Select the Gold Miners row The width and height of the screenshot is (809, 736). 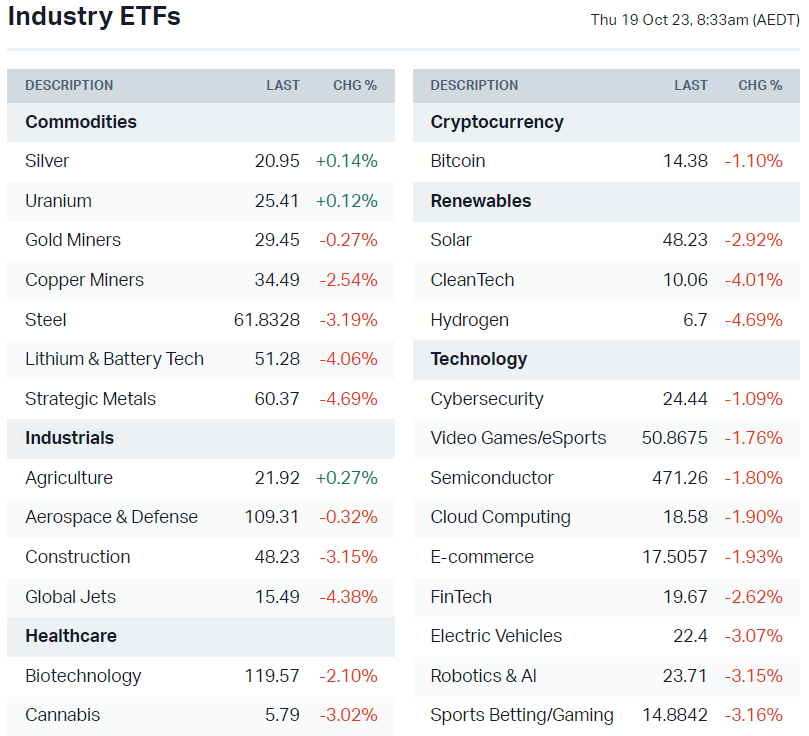pos(73,240)
